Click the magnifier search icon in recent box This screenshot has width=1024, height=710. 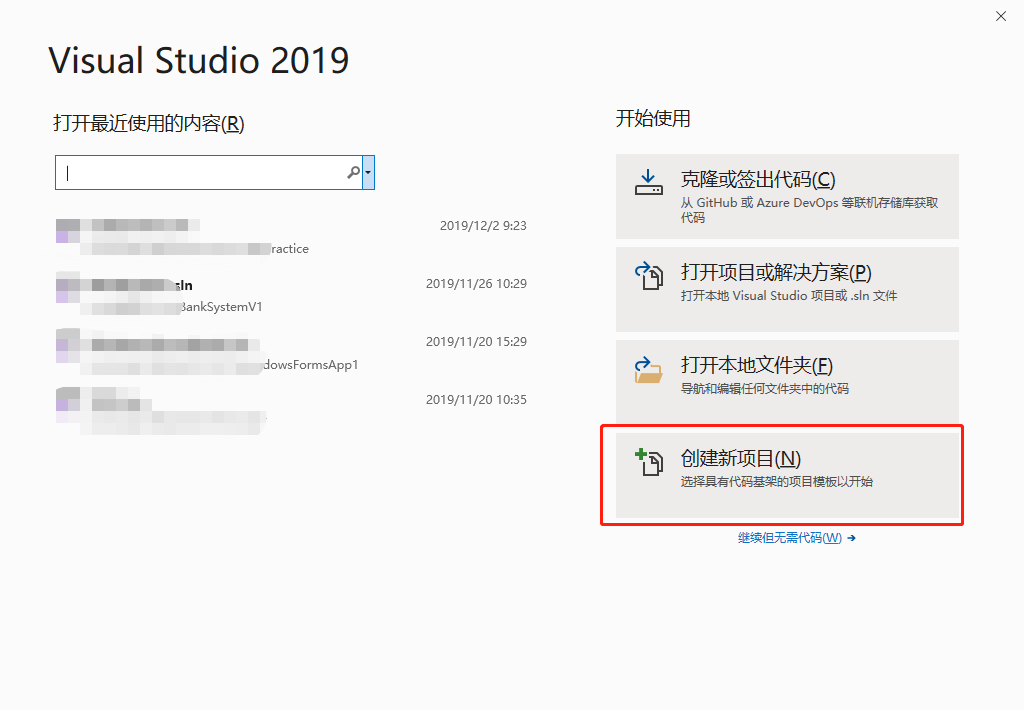[353, 172]
